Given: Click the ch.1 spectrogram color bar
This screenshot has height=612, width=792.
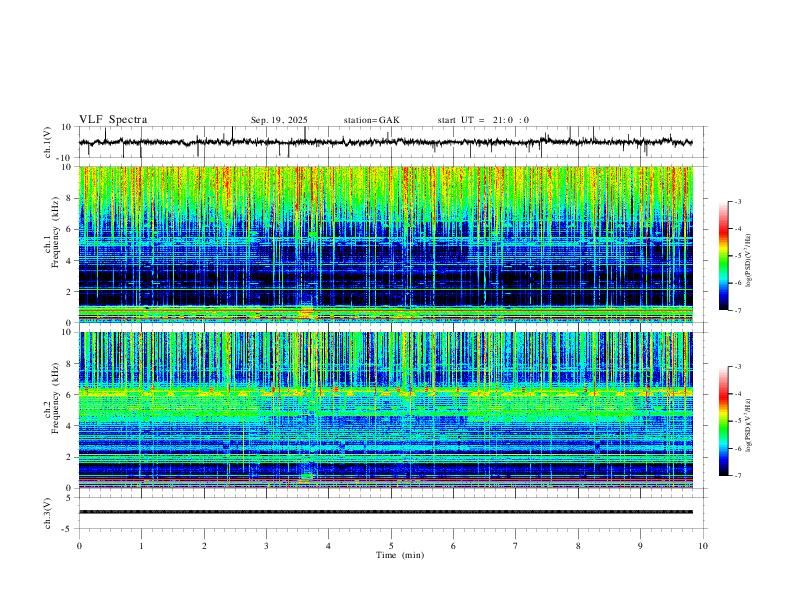Looking at the screenshot, I should pos(723,256).
